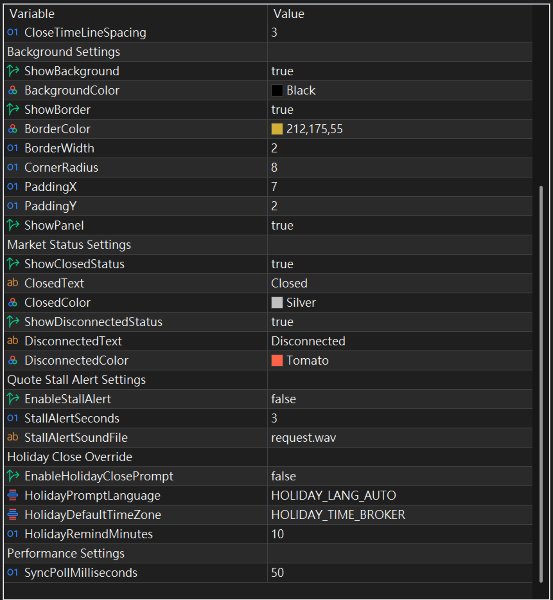Image resolution: width=553 pixels, height=600 pixels.
Task: Click the integer icon beside CloseTimeLineSpacing
Action: tap(13, 33)
